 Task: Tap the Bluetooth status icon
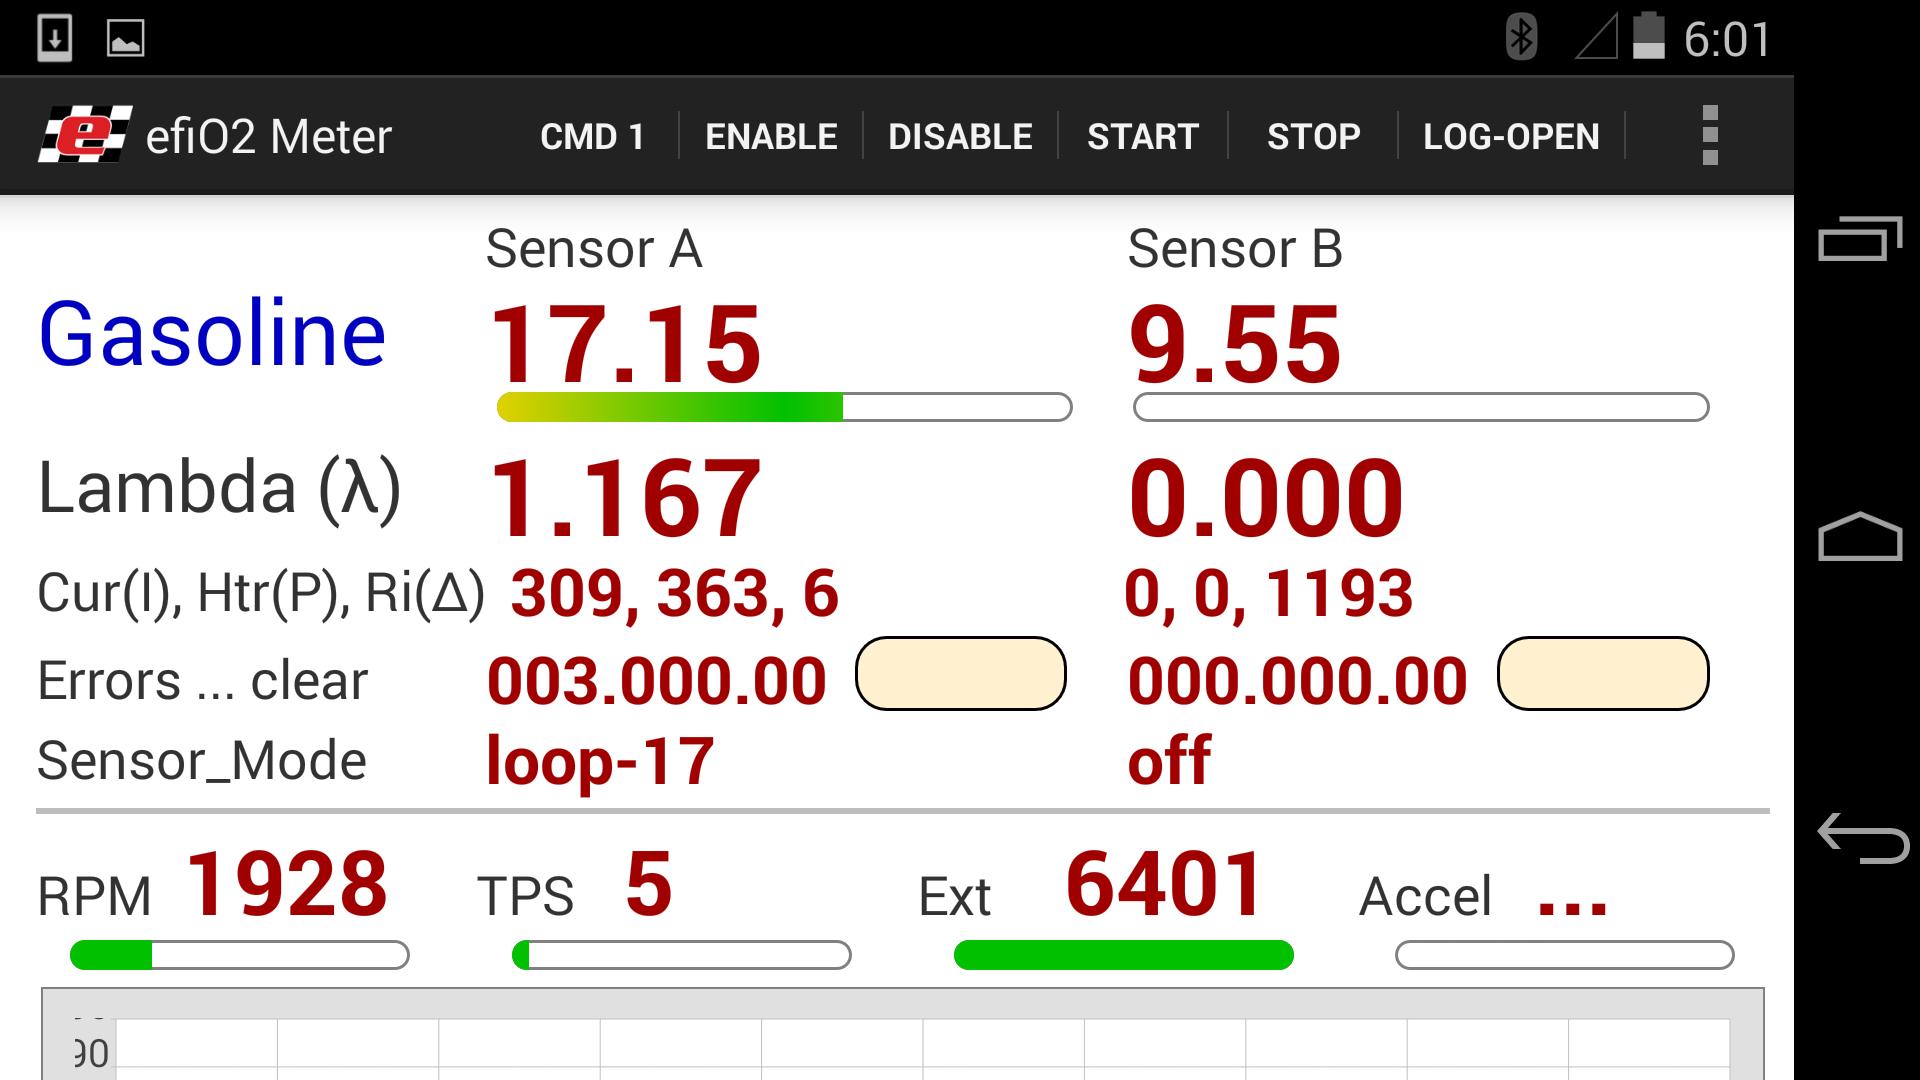[1521, 38]
